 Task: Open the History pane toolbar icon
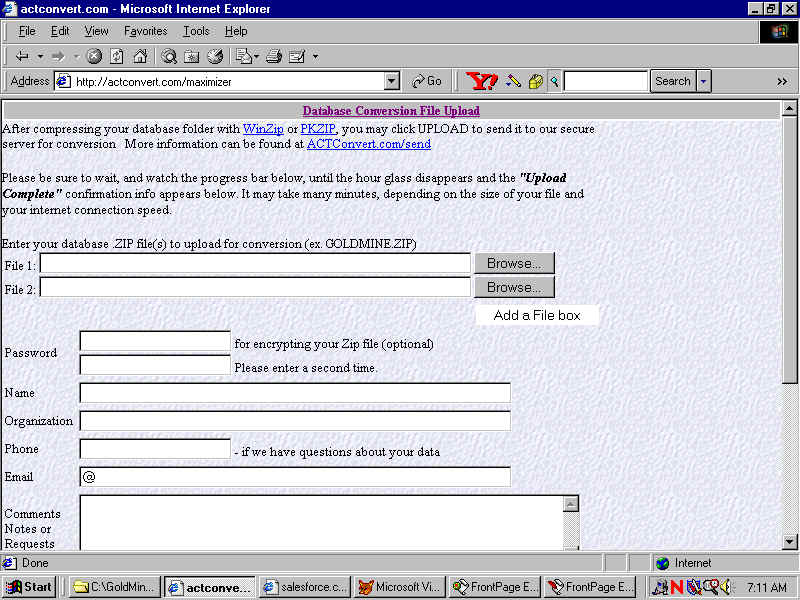215,56
